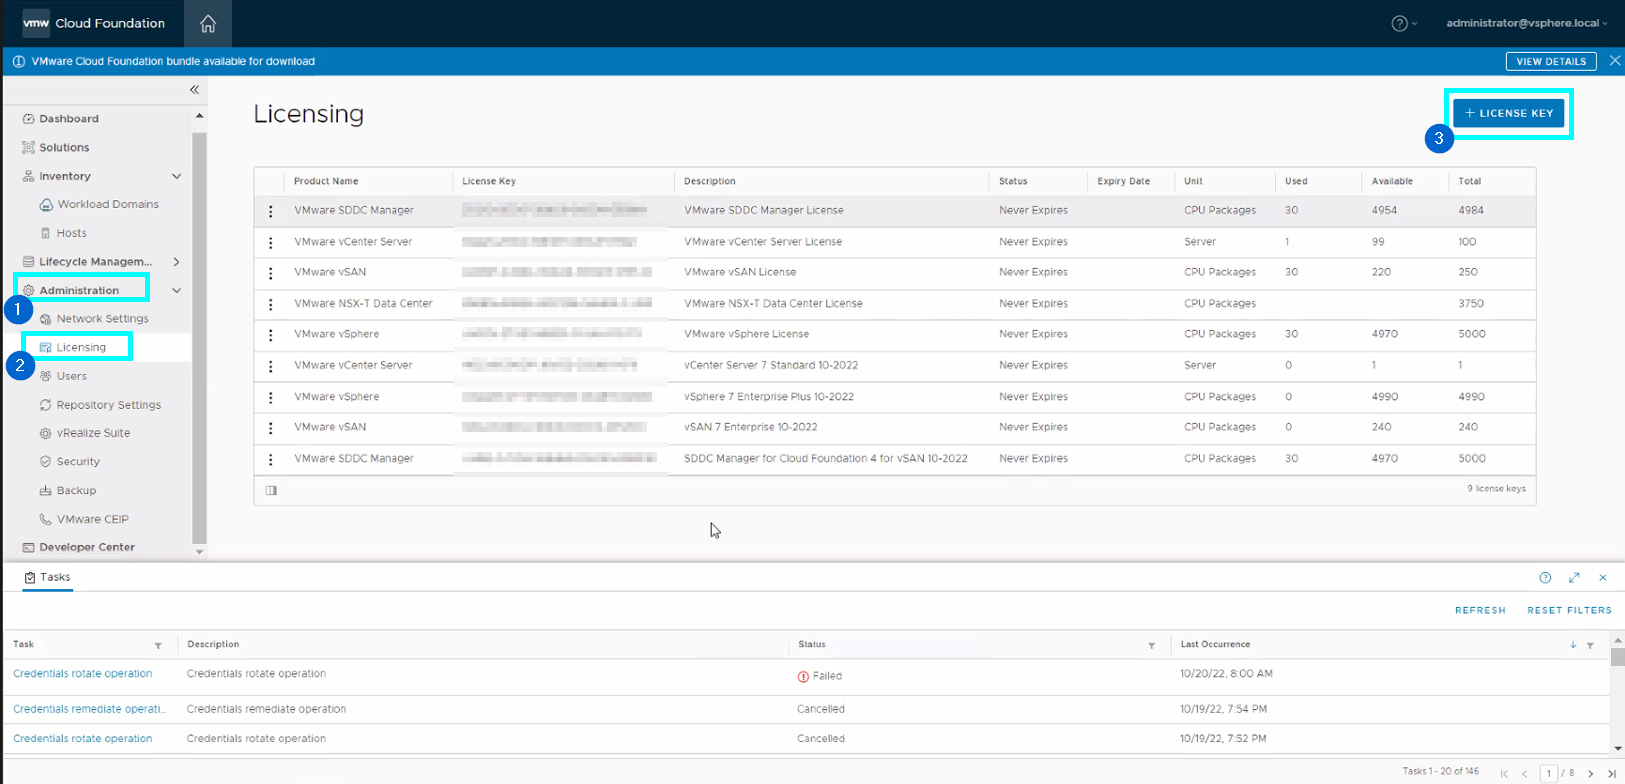Open Solutions in sidebar

click(64, 147)
